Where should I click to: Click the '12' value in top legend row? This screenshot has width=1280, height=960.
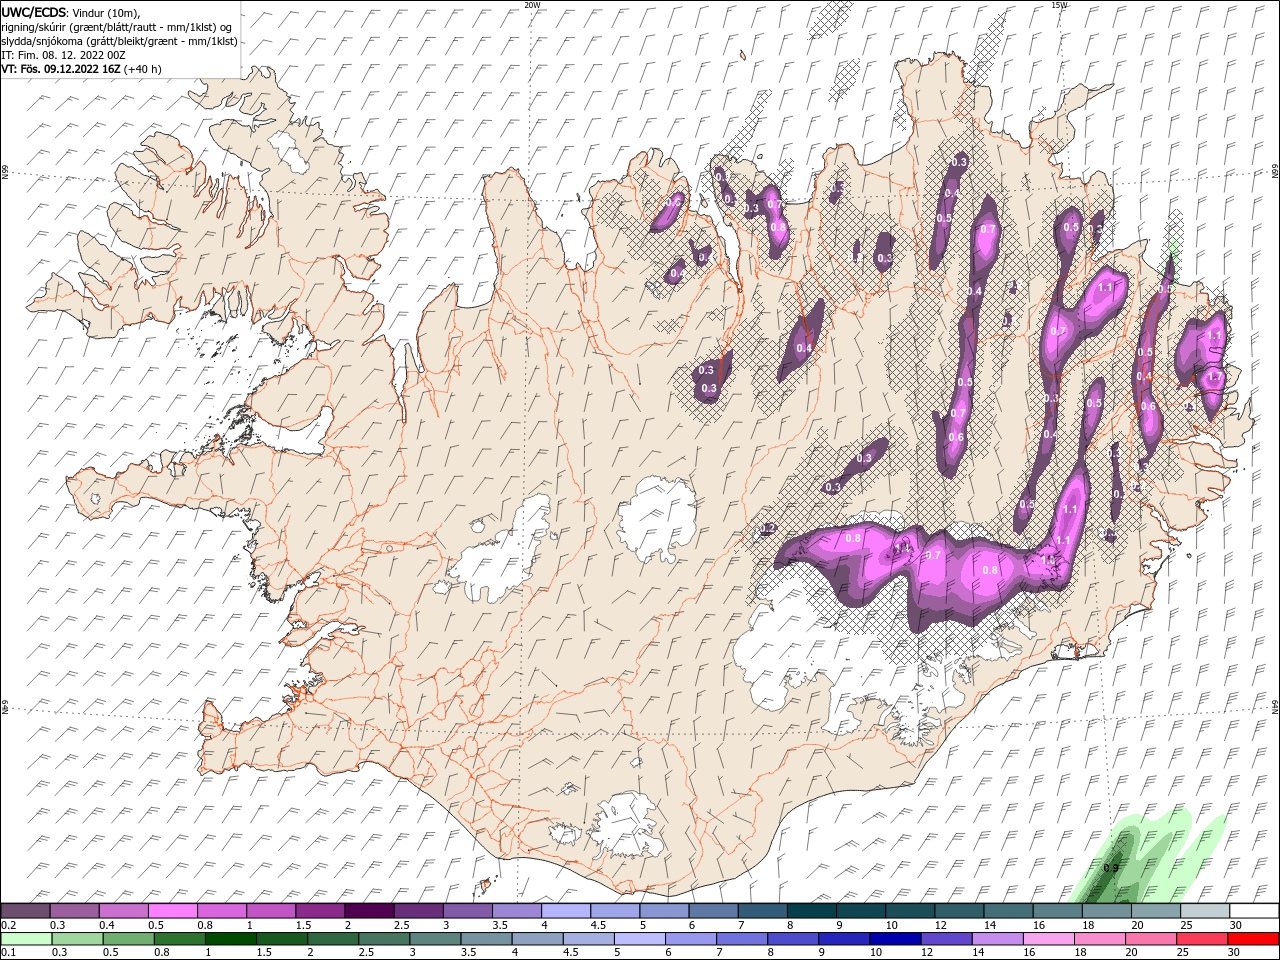(942, 925)
